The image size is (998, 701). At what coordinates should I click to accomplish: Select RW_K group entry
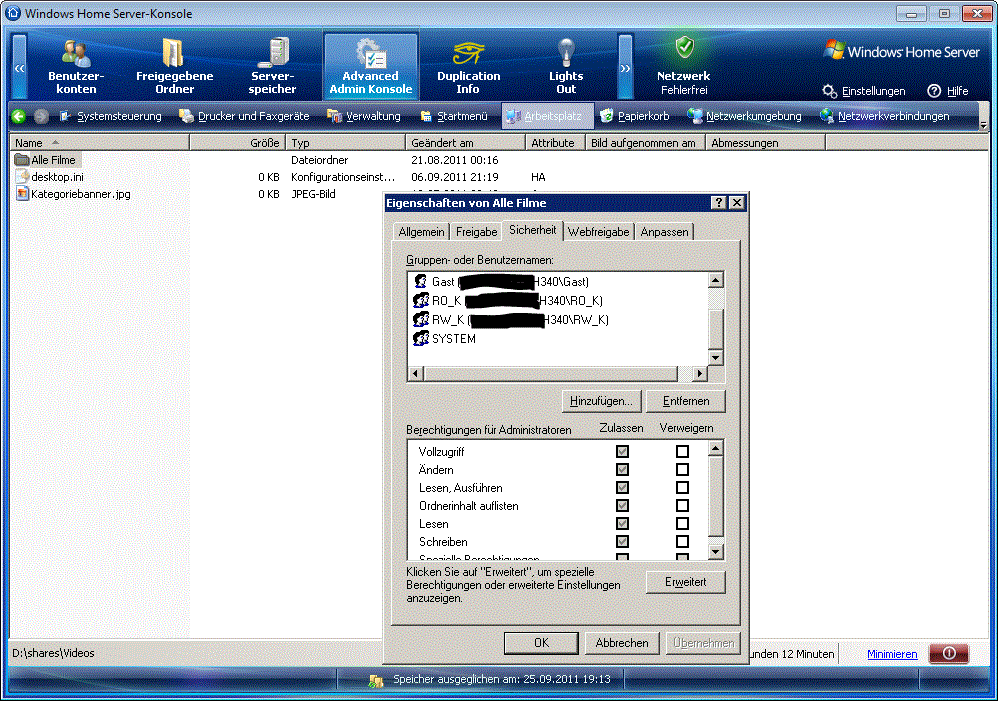point(511,320)
